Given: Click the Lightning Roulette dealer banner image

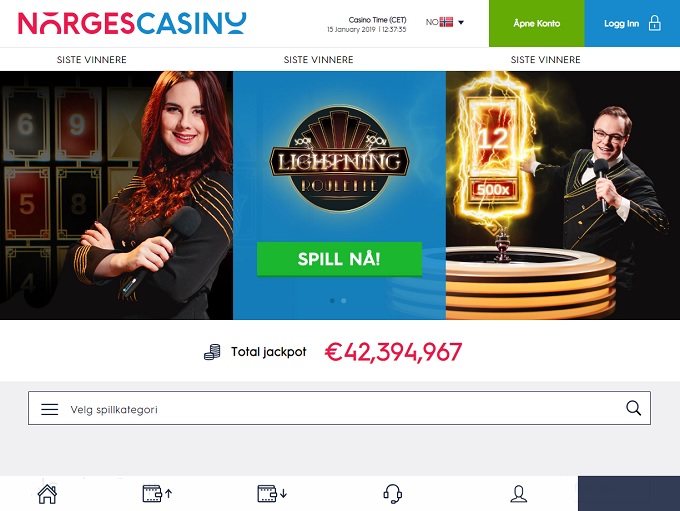Looking at the screenshot, I should click(x=340, y=196).
